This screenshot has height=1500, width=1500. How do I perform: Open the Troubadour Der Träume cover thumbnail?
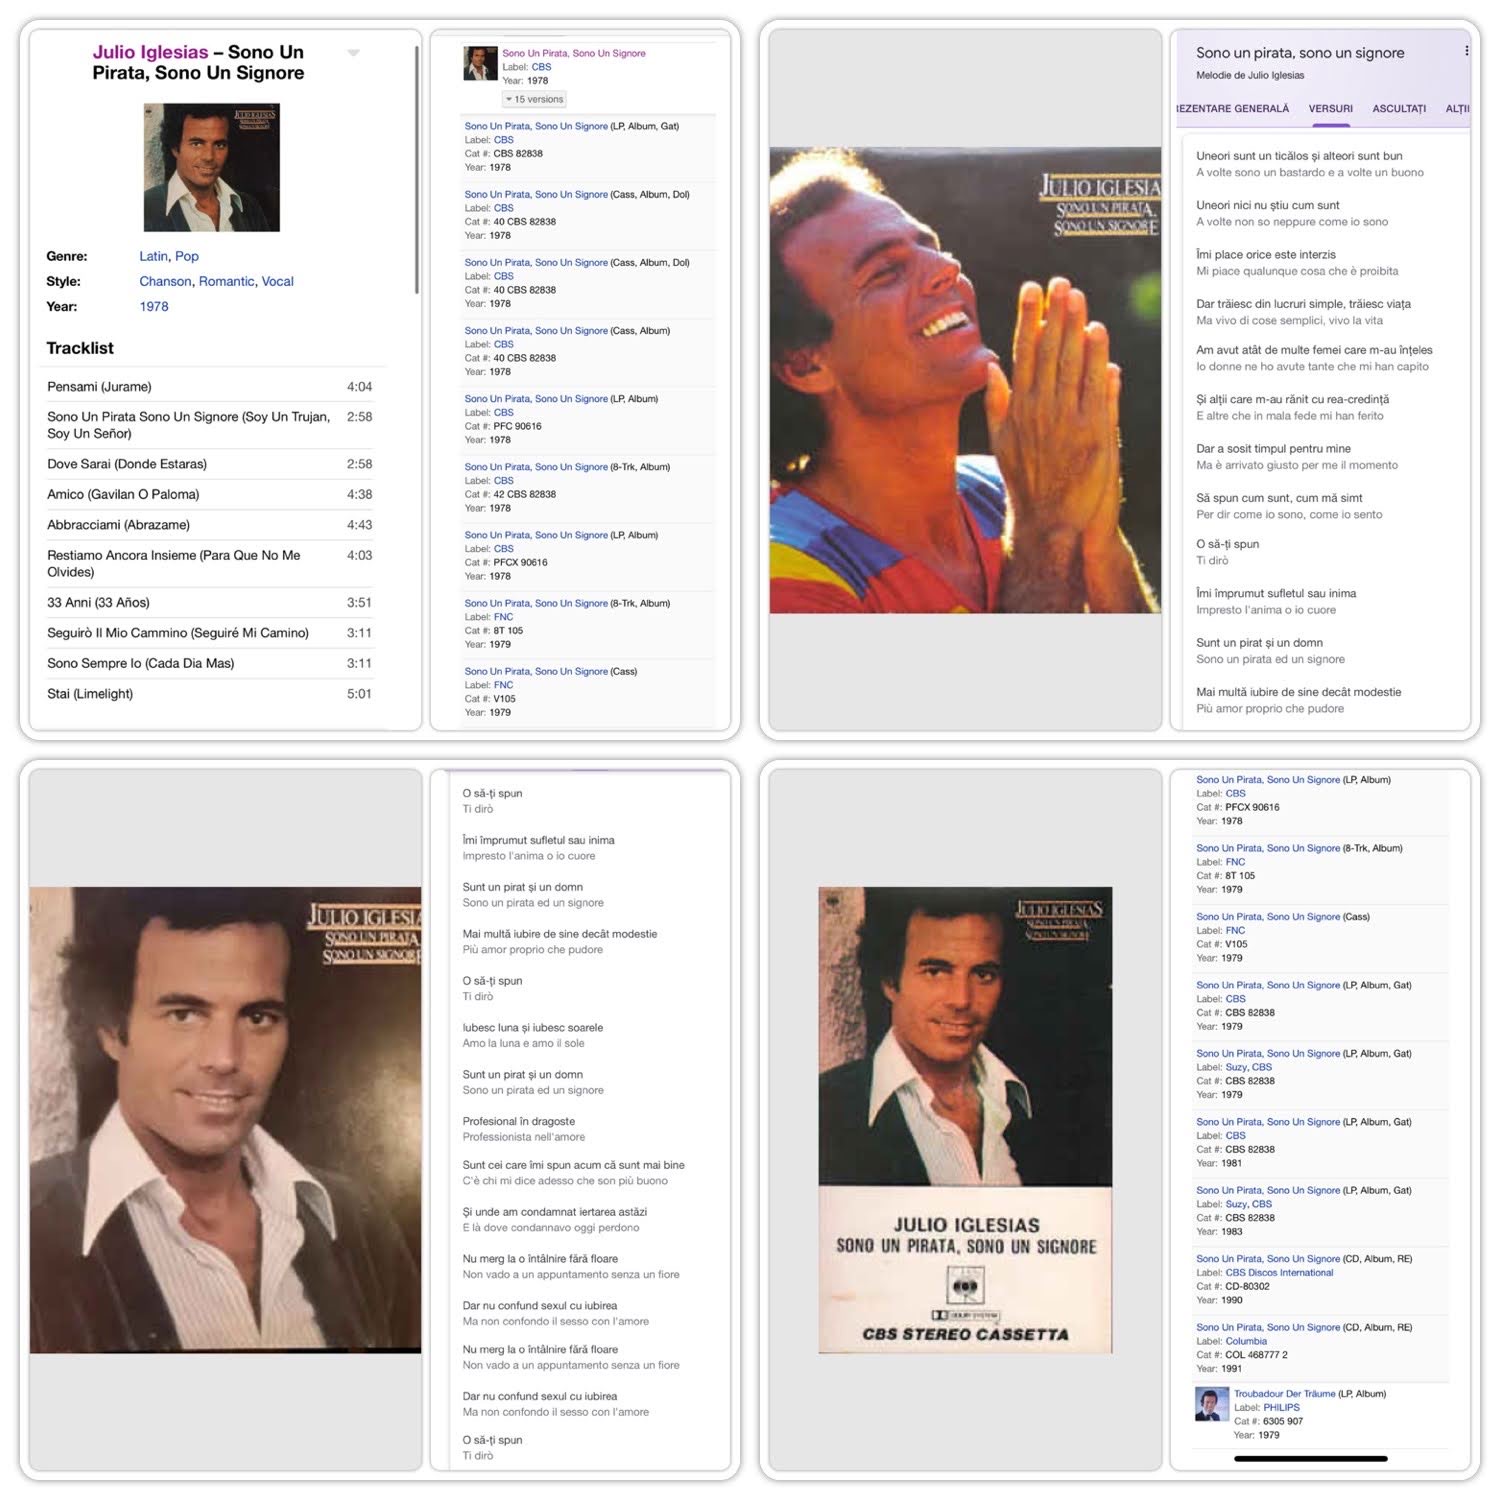coord(1212,1404)
